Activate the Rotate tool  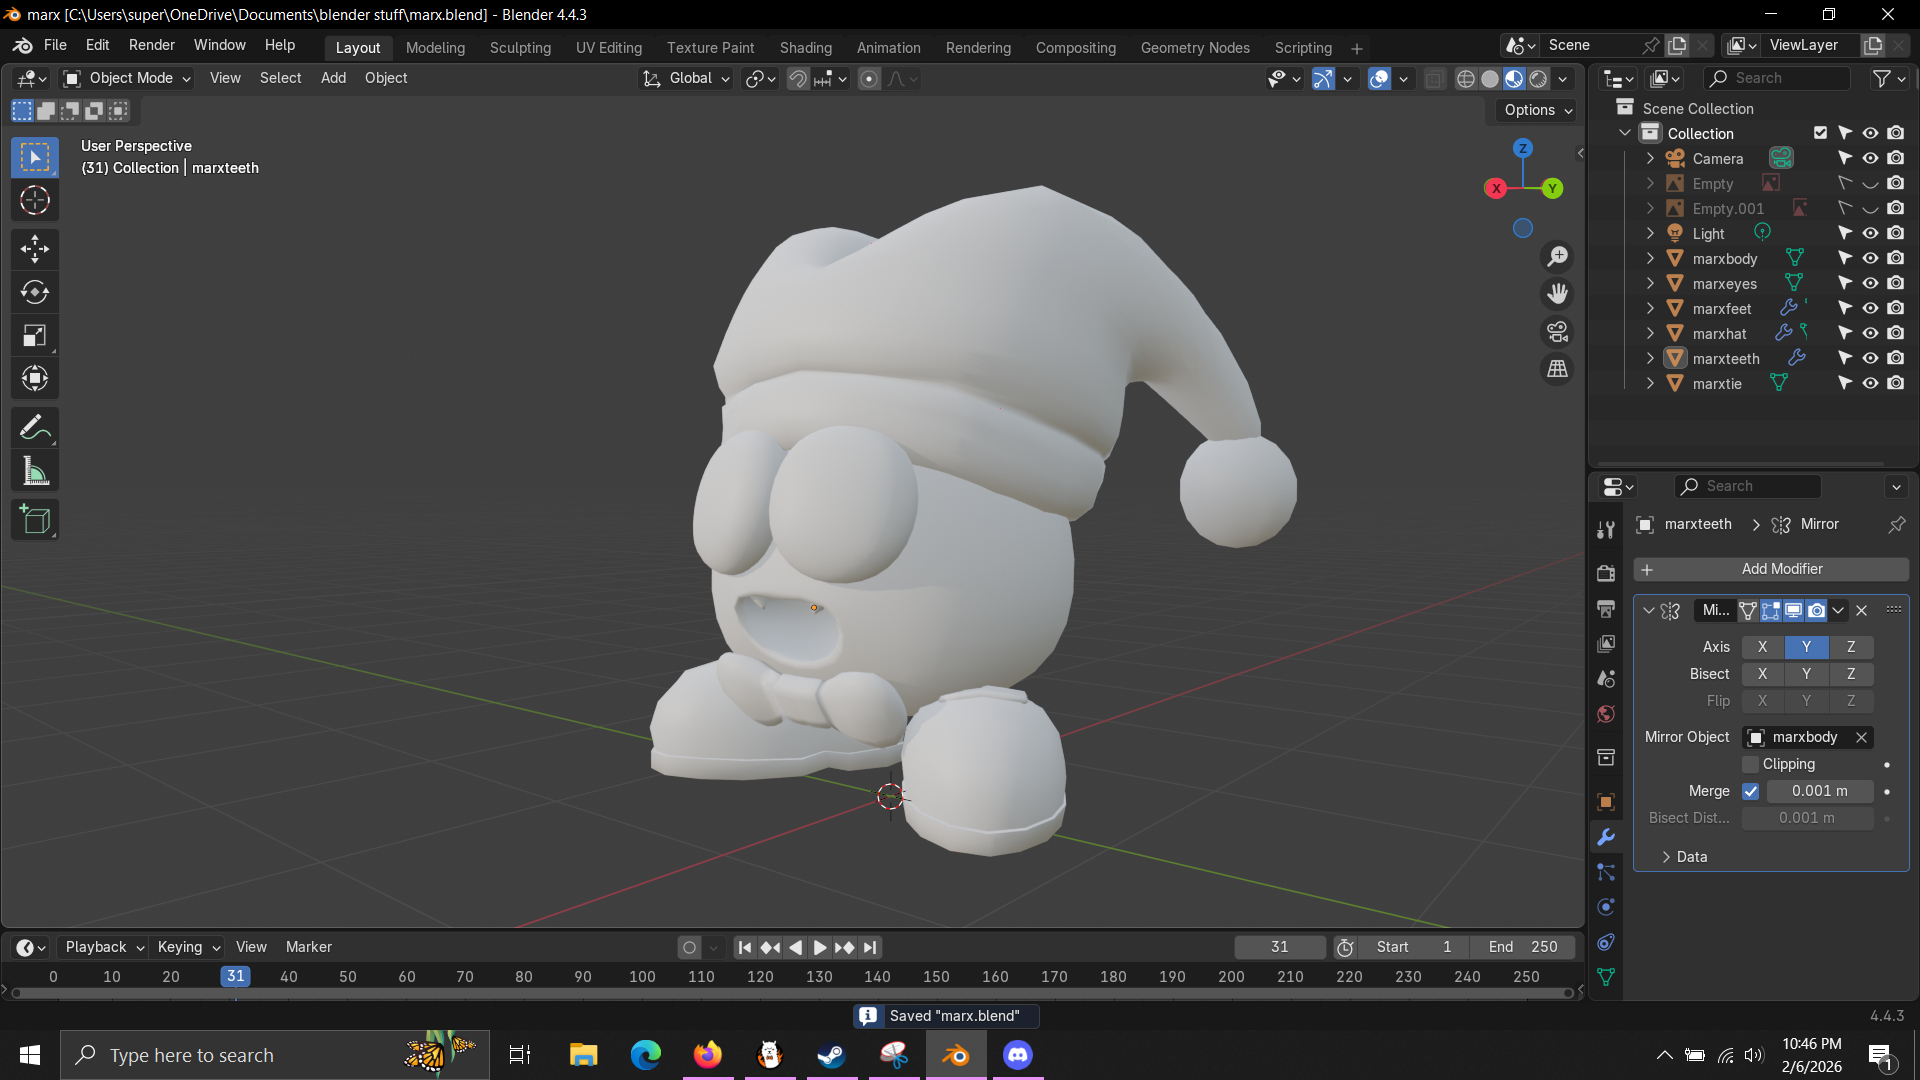(x=35, y=292)
